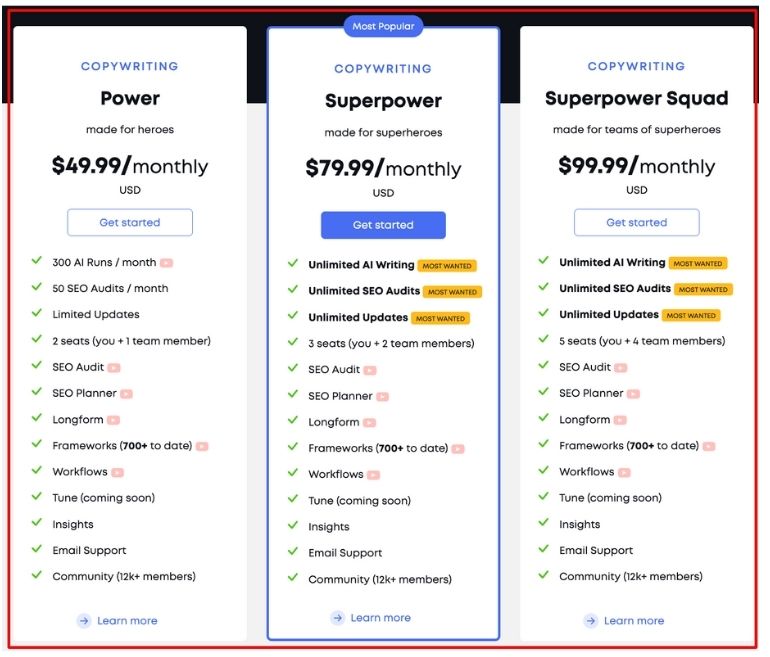Follow Learn more link under Power plan
The height and width of the screenshot is (657, 770).
[x=127, y=621]
